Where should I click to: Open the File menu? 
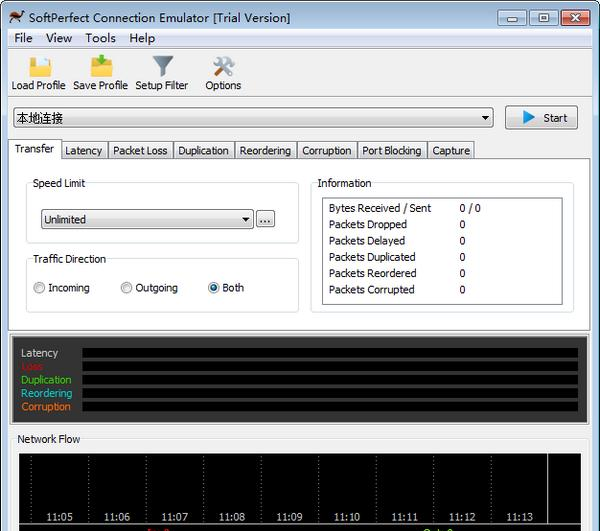pos(23,38)
